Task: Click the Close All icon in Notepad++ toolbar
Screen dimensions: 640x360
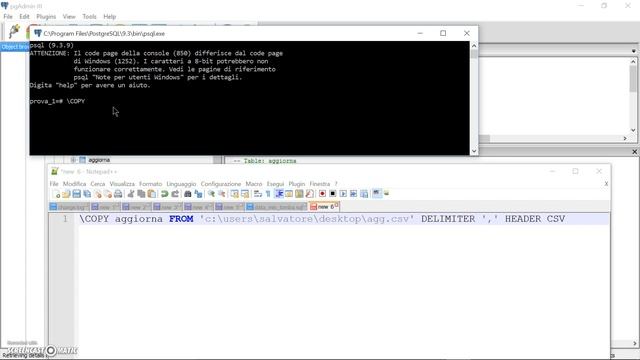Action: (108, 194)
